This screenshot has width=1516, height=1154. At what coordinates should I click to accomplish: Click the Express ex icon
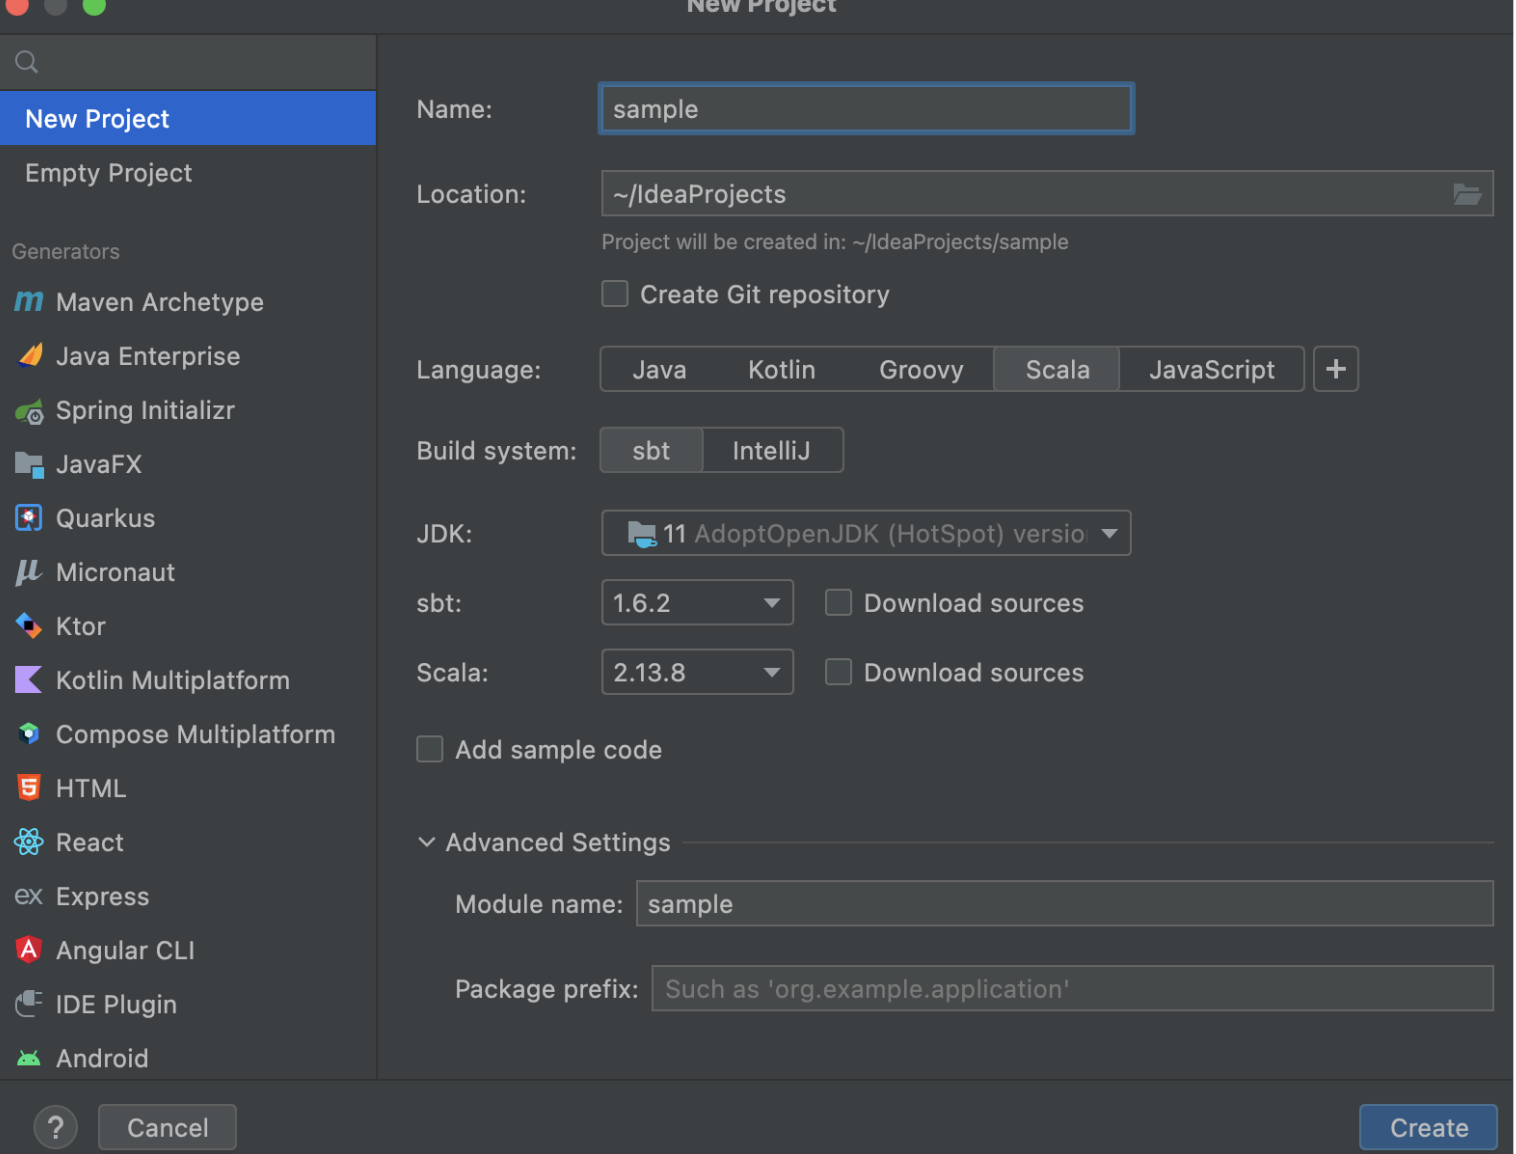pyautogui.click(x=29, y=896)
